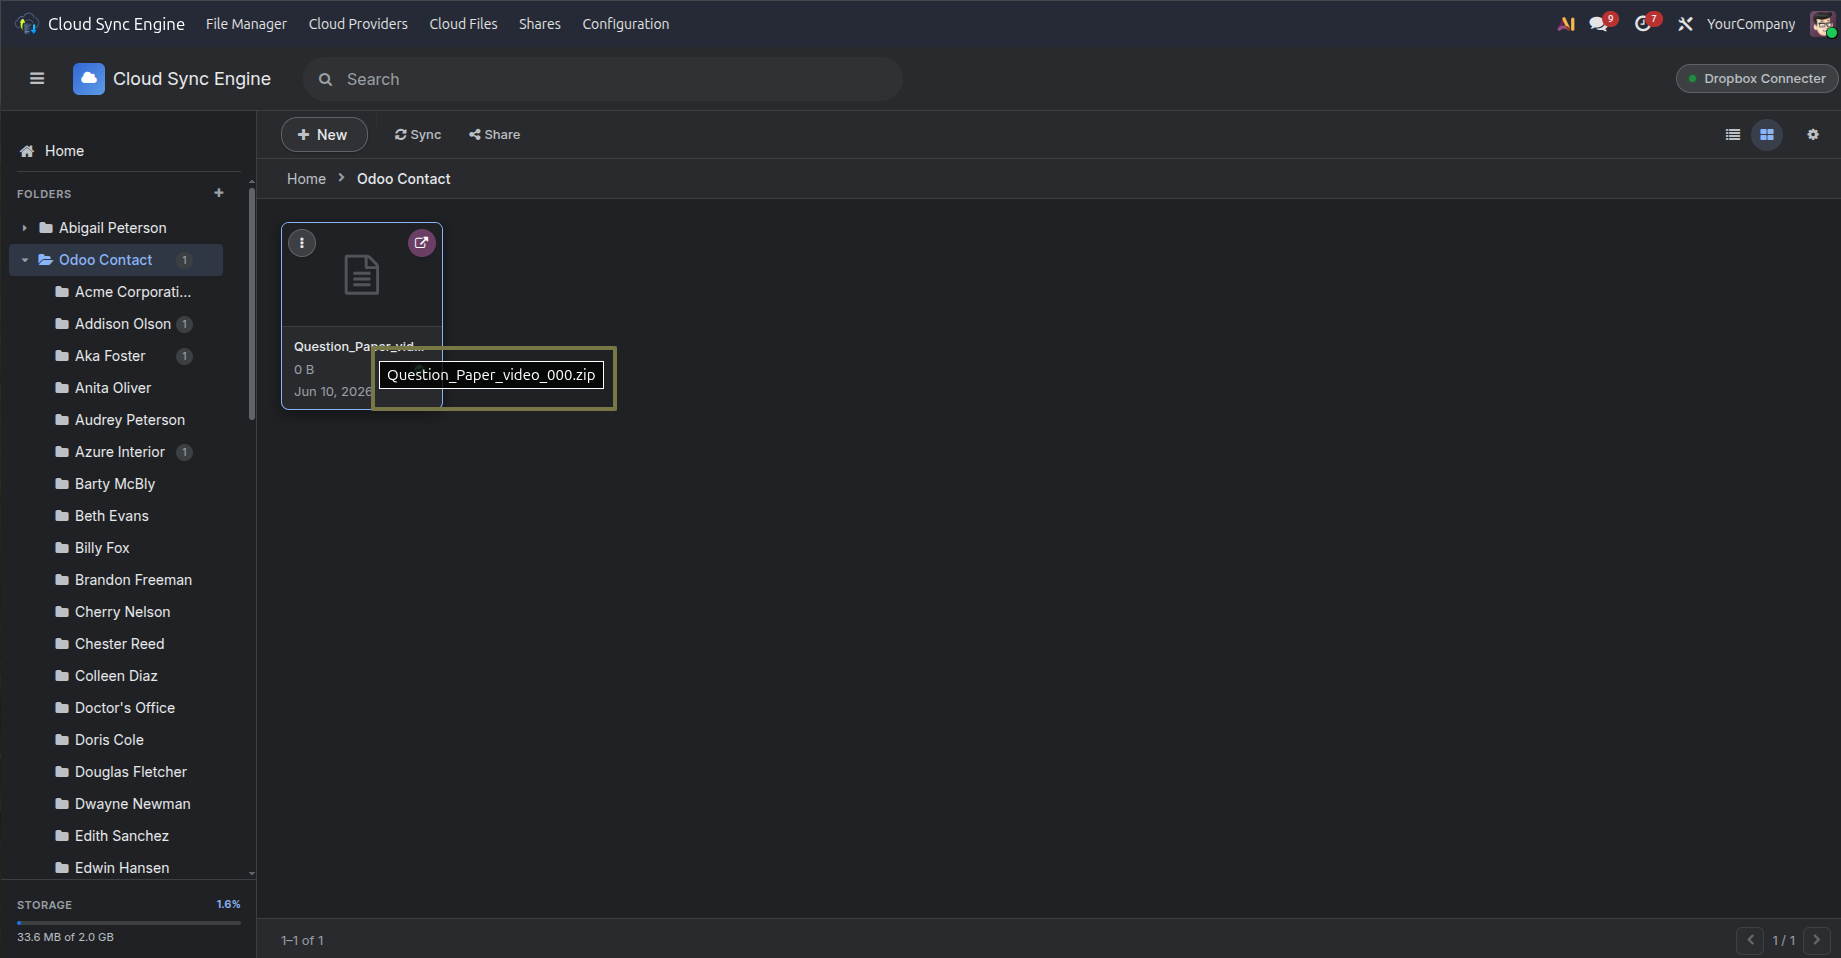Click the storage usage progress bar
The width and height of the screenshot is (1841, 958).
tap(129, 923)
